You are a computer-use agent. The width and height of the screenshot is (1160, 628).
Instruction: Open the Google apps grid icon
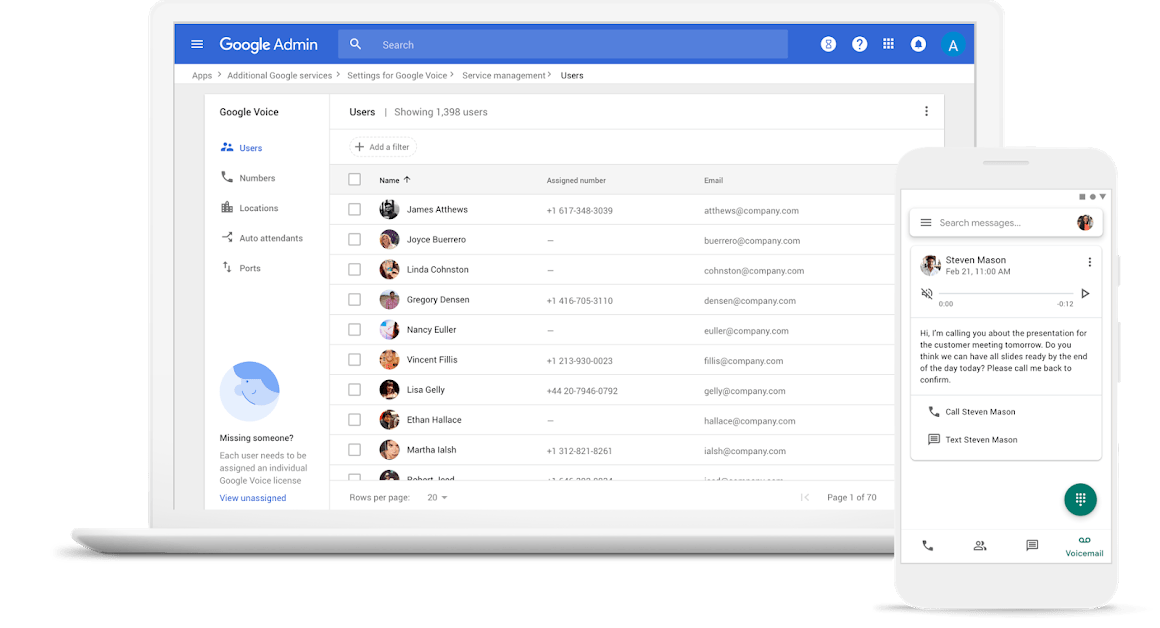(888, 44)
